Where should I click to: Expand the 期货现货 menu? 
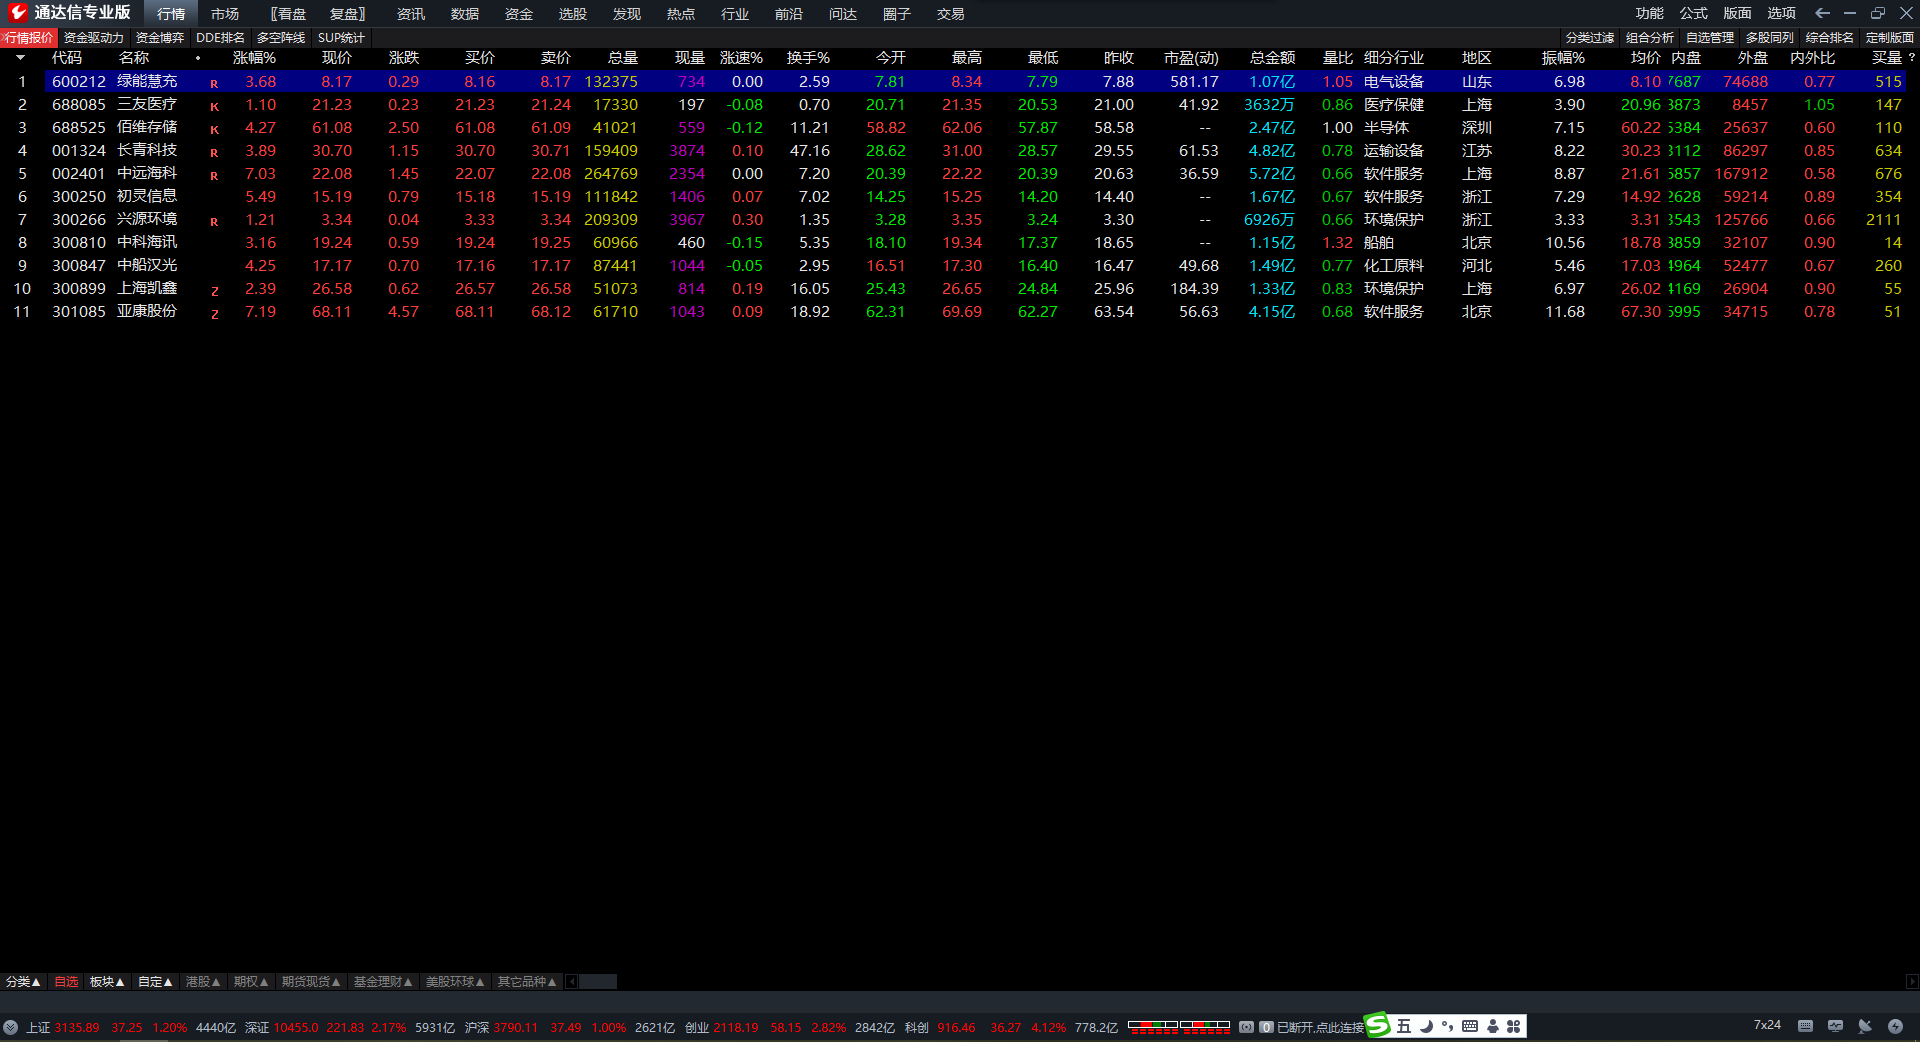pyautogui.click(x=311, y=982)
